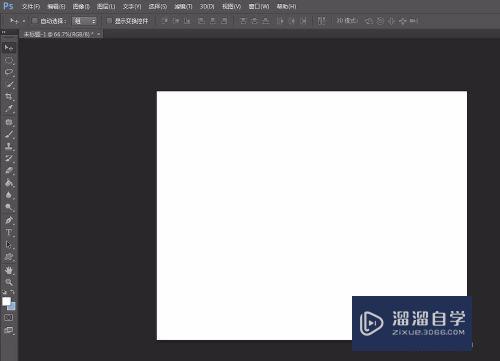Select the History Brush tool
The image size is (500, 361).
[9, 158]
